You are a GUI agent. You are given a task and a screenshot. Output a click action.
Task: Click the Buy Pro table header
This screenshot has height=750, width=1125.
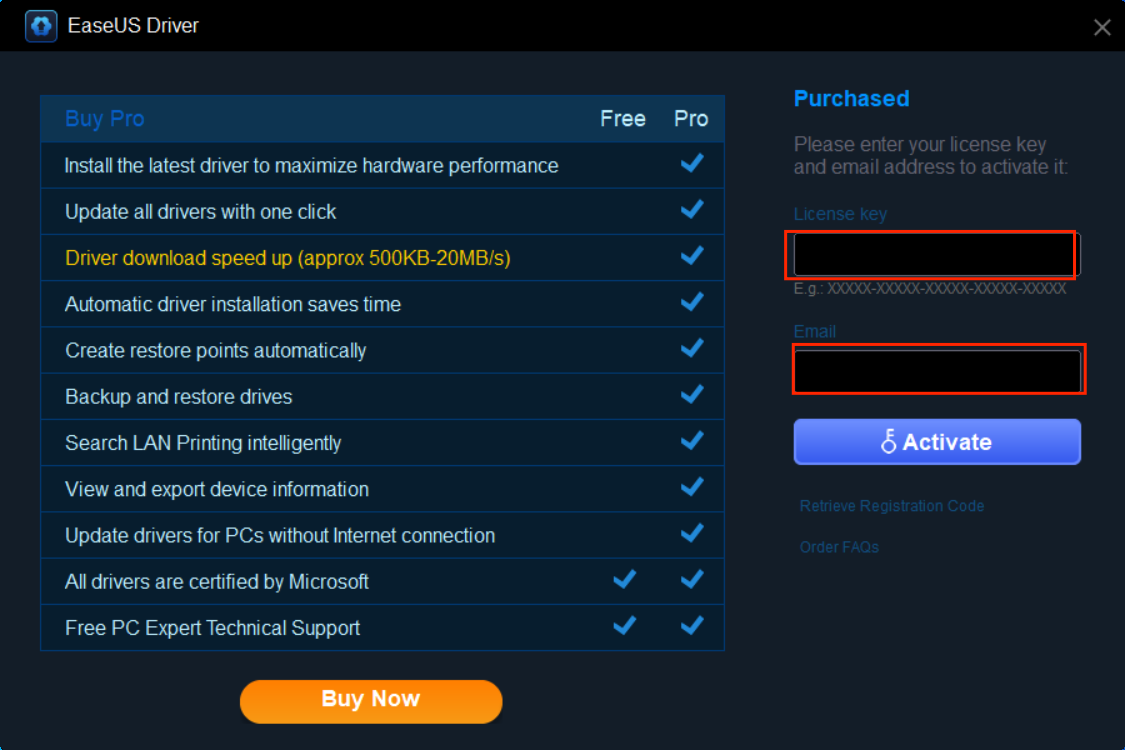[105, 118]
